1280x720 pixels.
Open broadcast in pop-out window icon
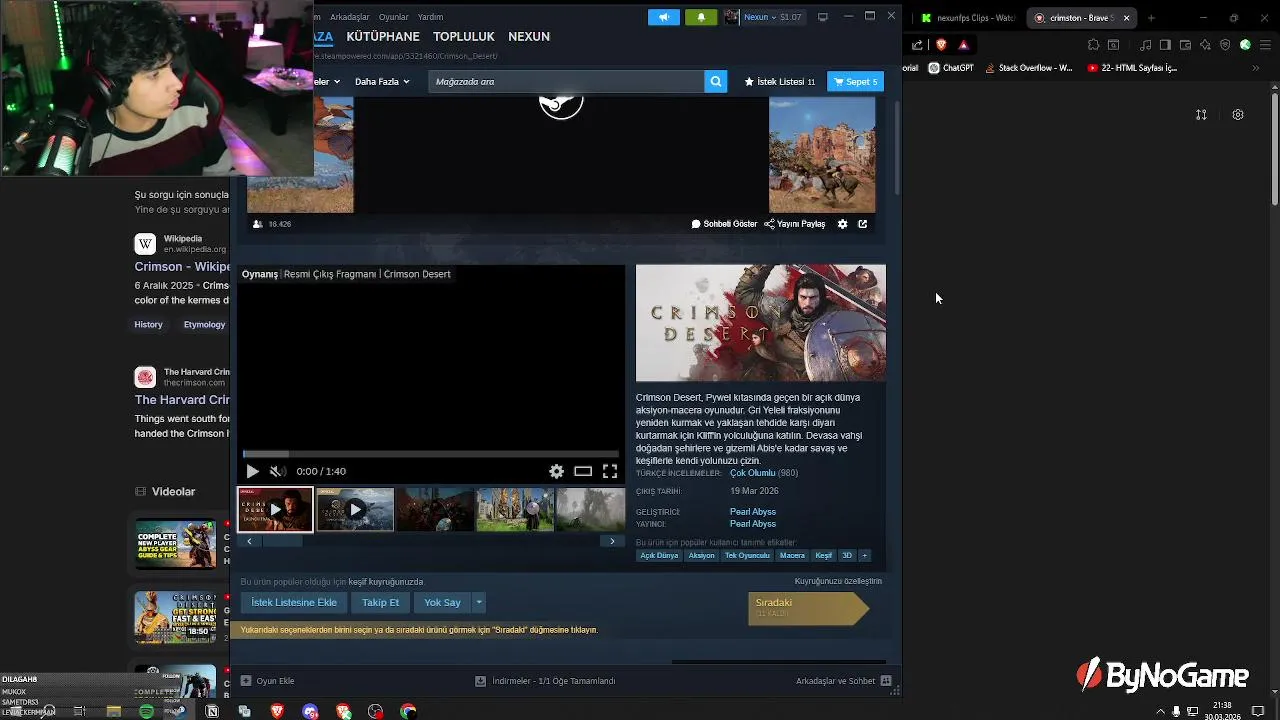click(863, 224)
